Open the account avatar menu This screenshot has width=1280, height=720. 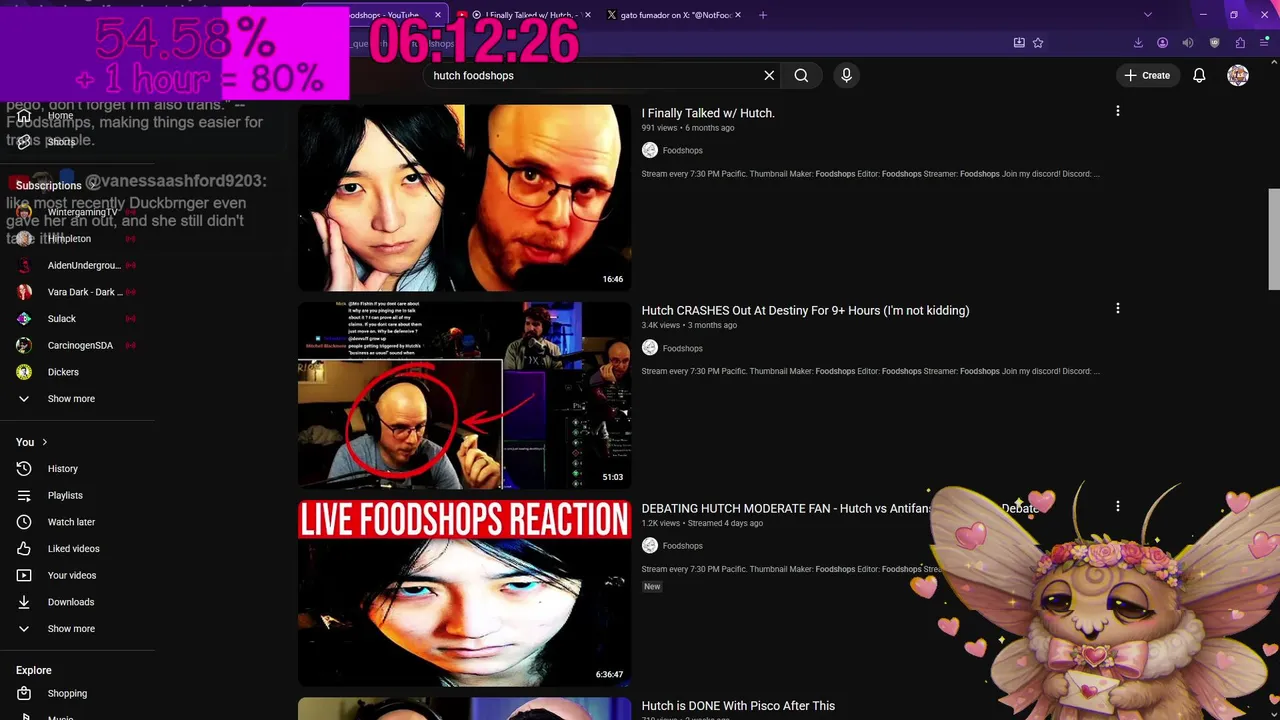(x=1238, y=75)
